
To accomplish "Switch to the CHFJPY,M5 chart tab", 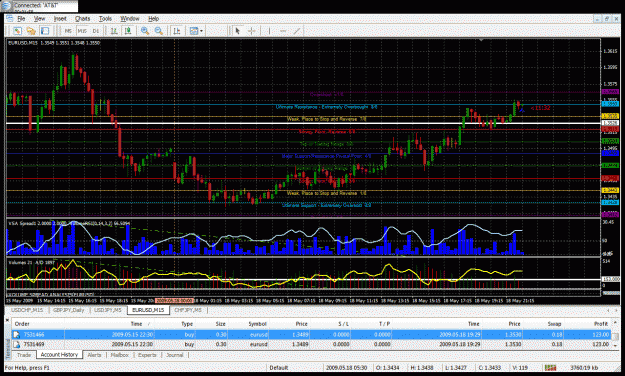I will [x=188, y=310].
